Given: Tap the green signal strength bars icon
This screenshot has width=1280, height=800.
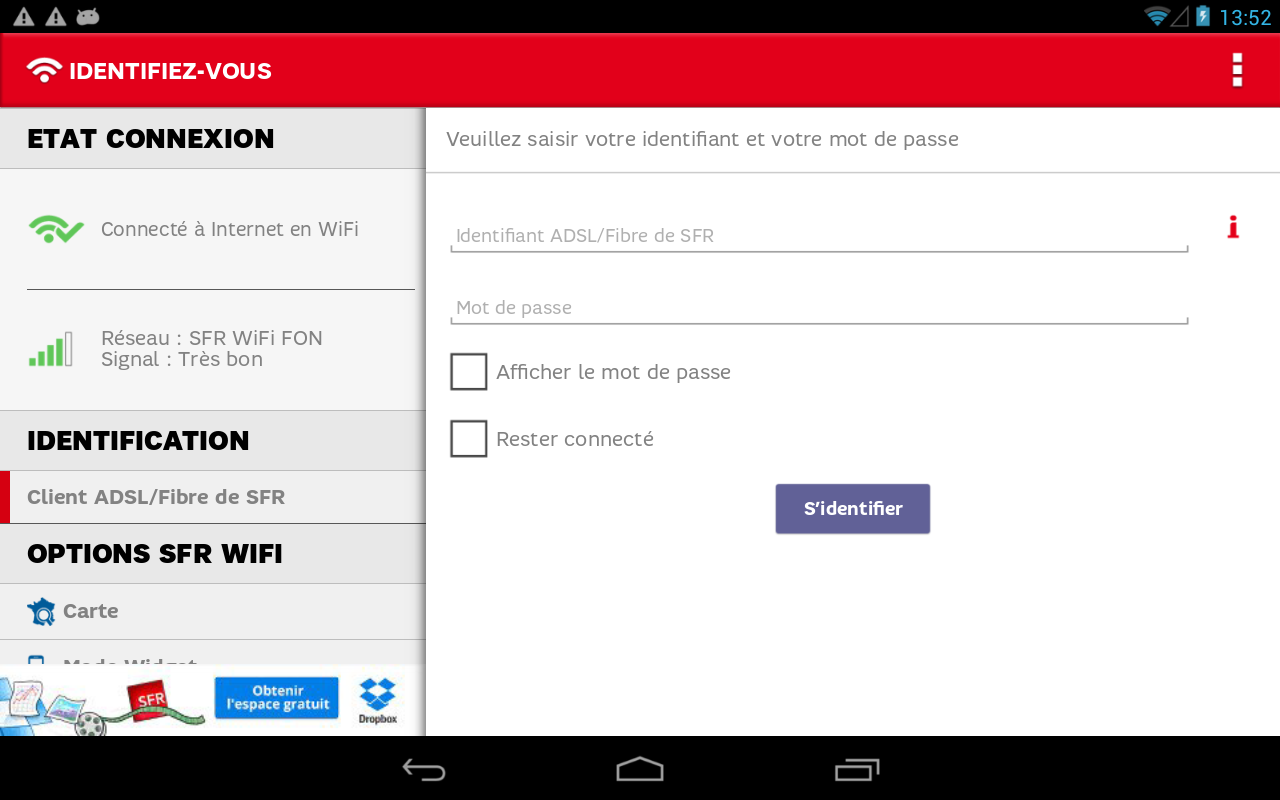Looking at the screenshot, I should (51, 349).
